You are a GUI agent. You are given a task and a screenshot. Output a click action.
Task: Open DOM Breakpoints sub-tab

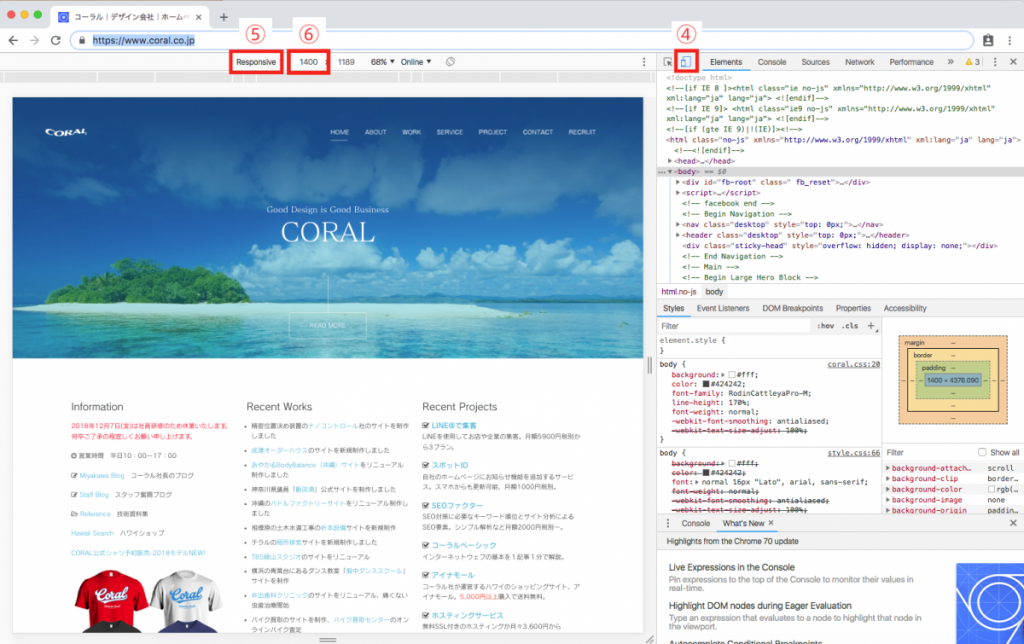(793, 308)
